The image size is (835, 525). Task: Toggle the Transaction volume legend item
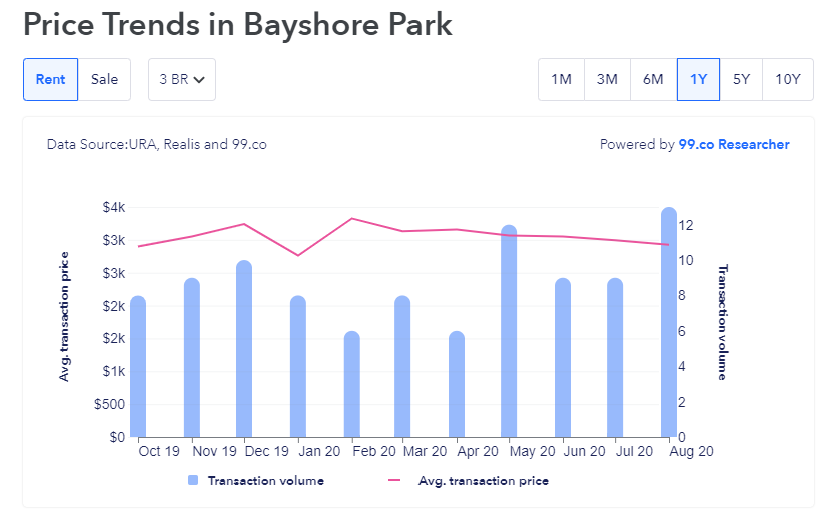point(256,481)
